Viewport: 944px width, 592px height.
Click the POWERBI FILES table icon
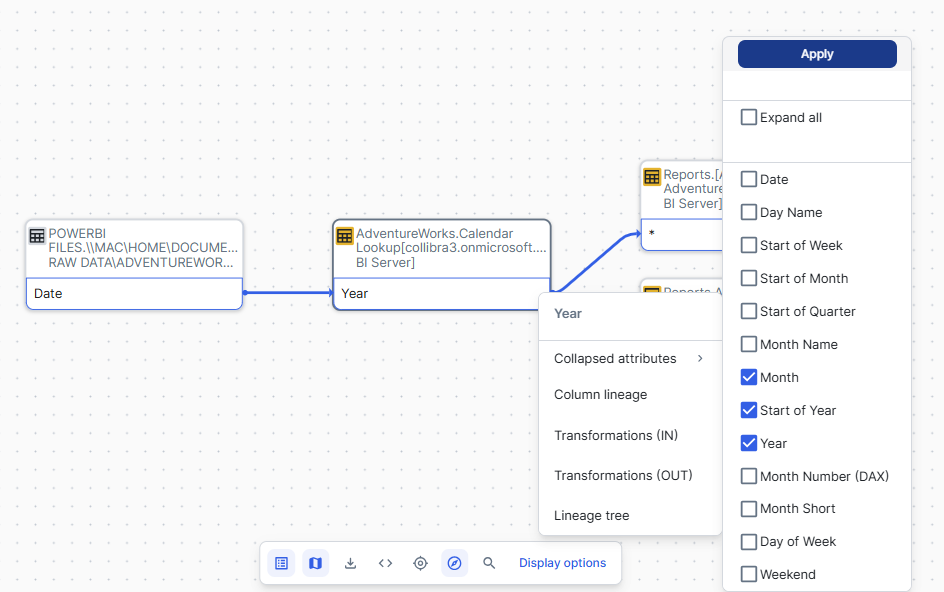point(37,235)
